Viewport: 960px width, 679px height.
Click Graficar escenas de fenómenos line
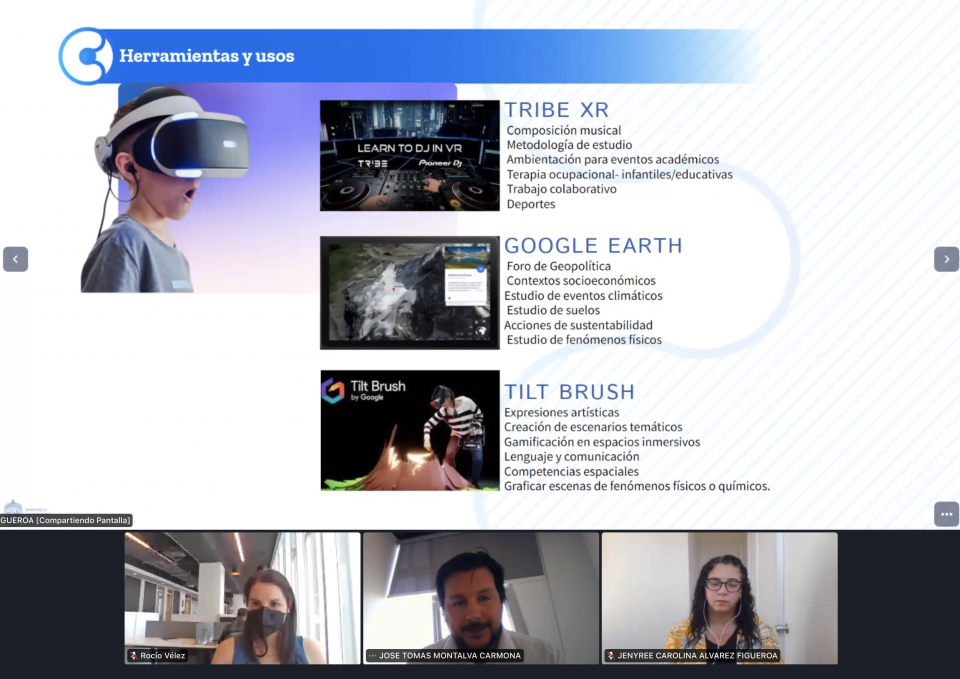click(x=637, y=486)
